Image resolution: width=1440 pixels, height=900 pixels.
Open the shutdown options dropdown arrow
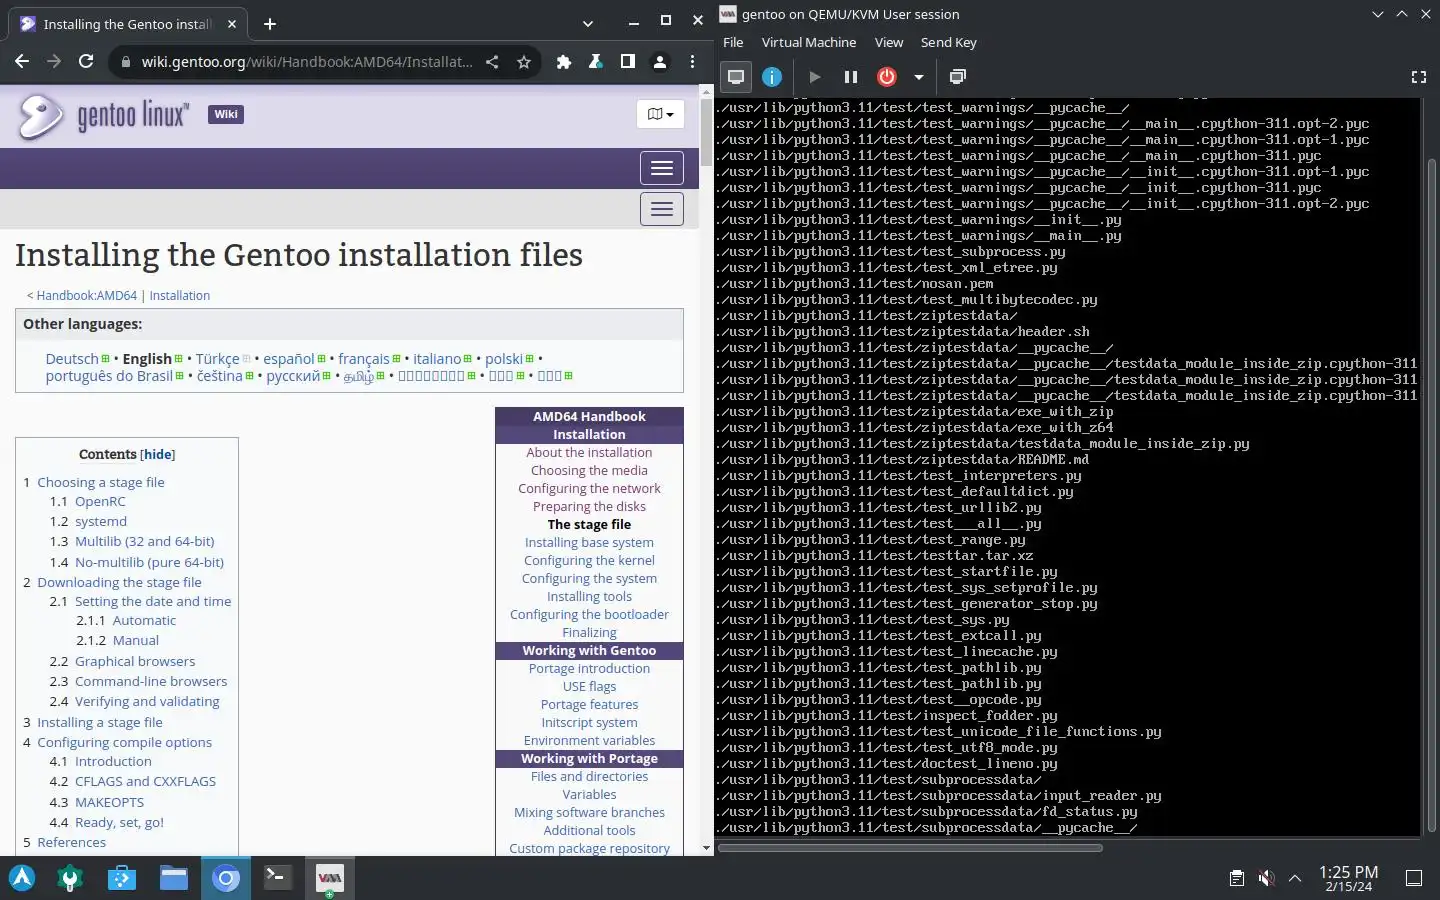(x=918, y=77)
